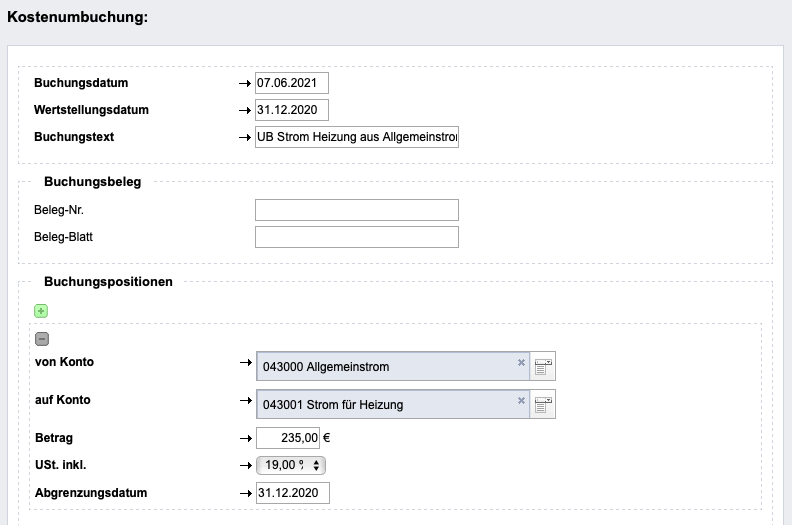792x525 pixels.
Task: Click the arrow icon next to Buchungsdatum
Action: (245, 83)
